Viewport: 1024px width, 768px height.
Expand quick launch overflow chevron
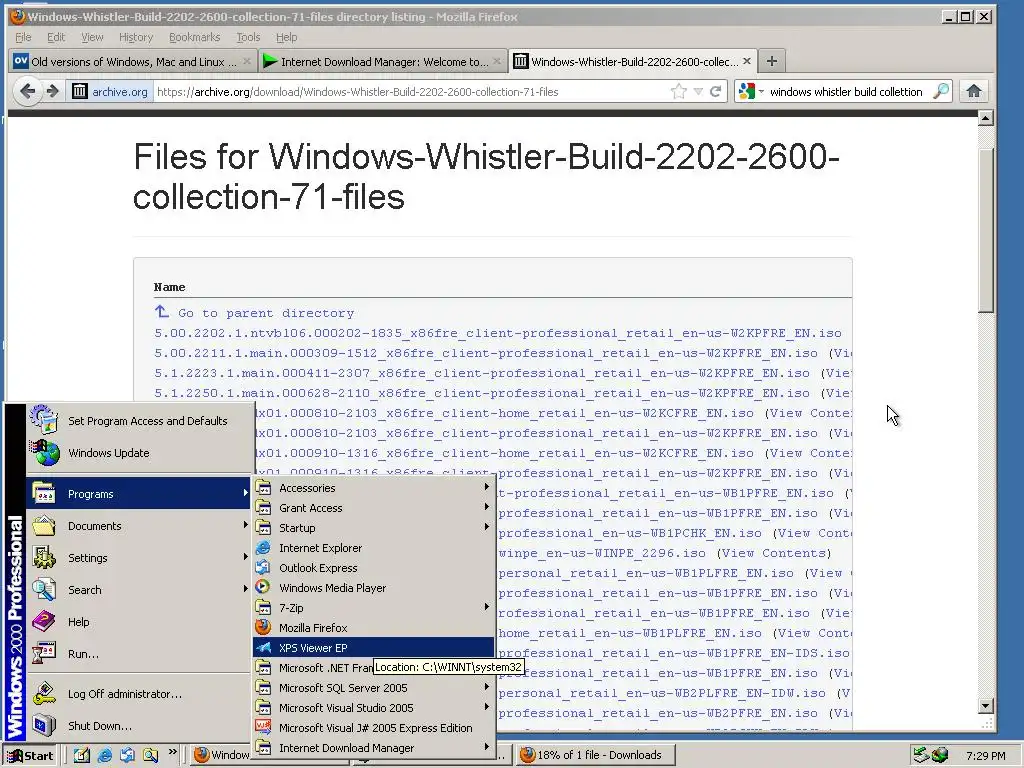(172, 752)
